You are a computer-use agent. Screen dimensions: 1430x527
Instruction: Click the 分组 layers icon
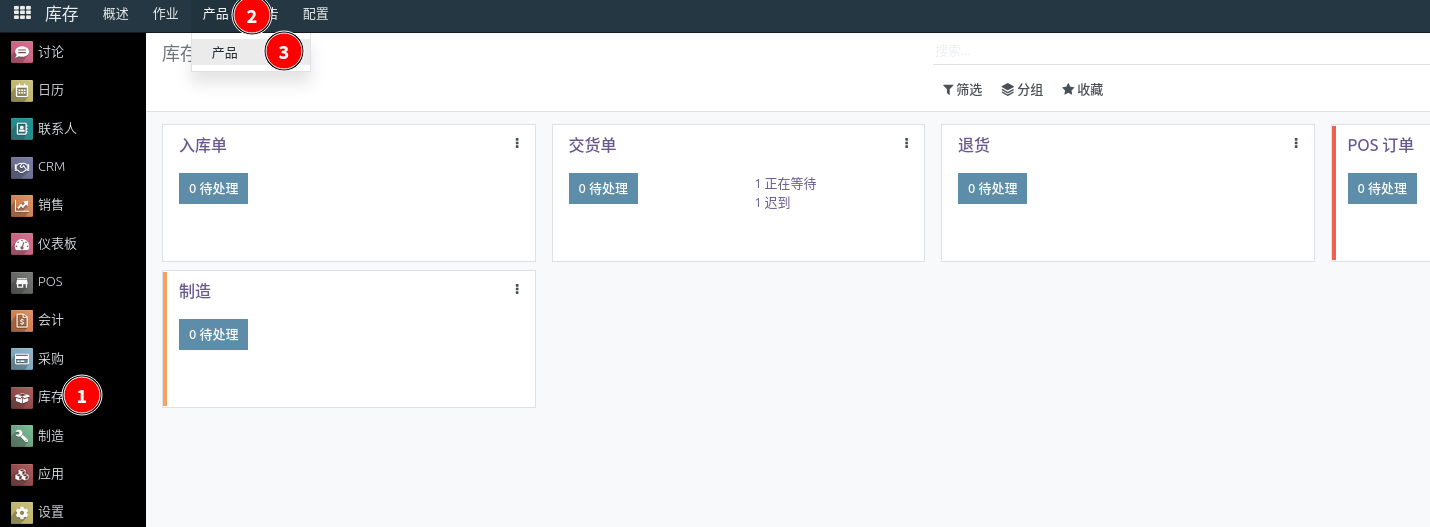1007,90
